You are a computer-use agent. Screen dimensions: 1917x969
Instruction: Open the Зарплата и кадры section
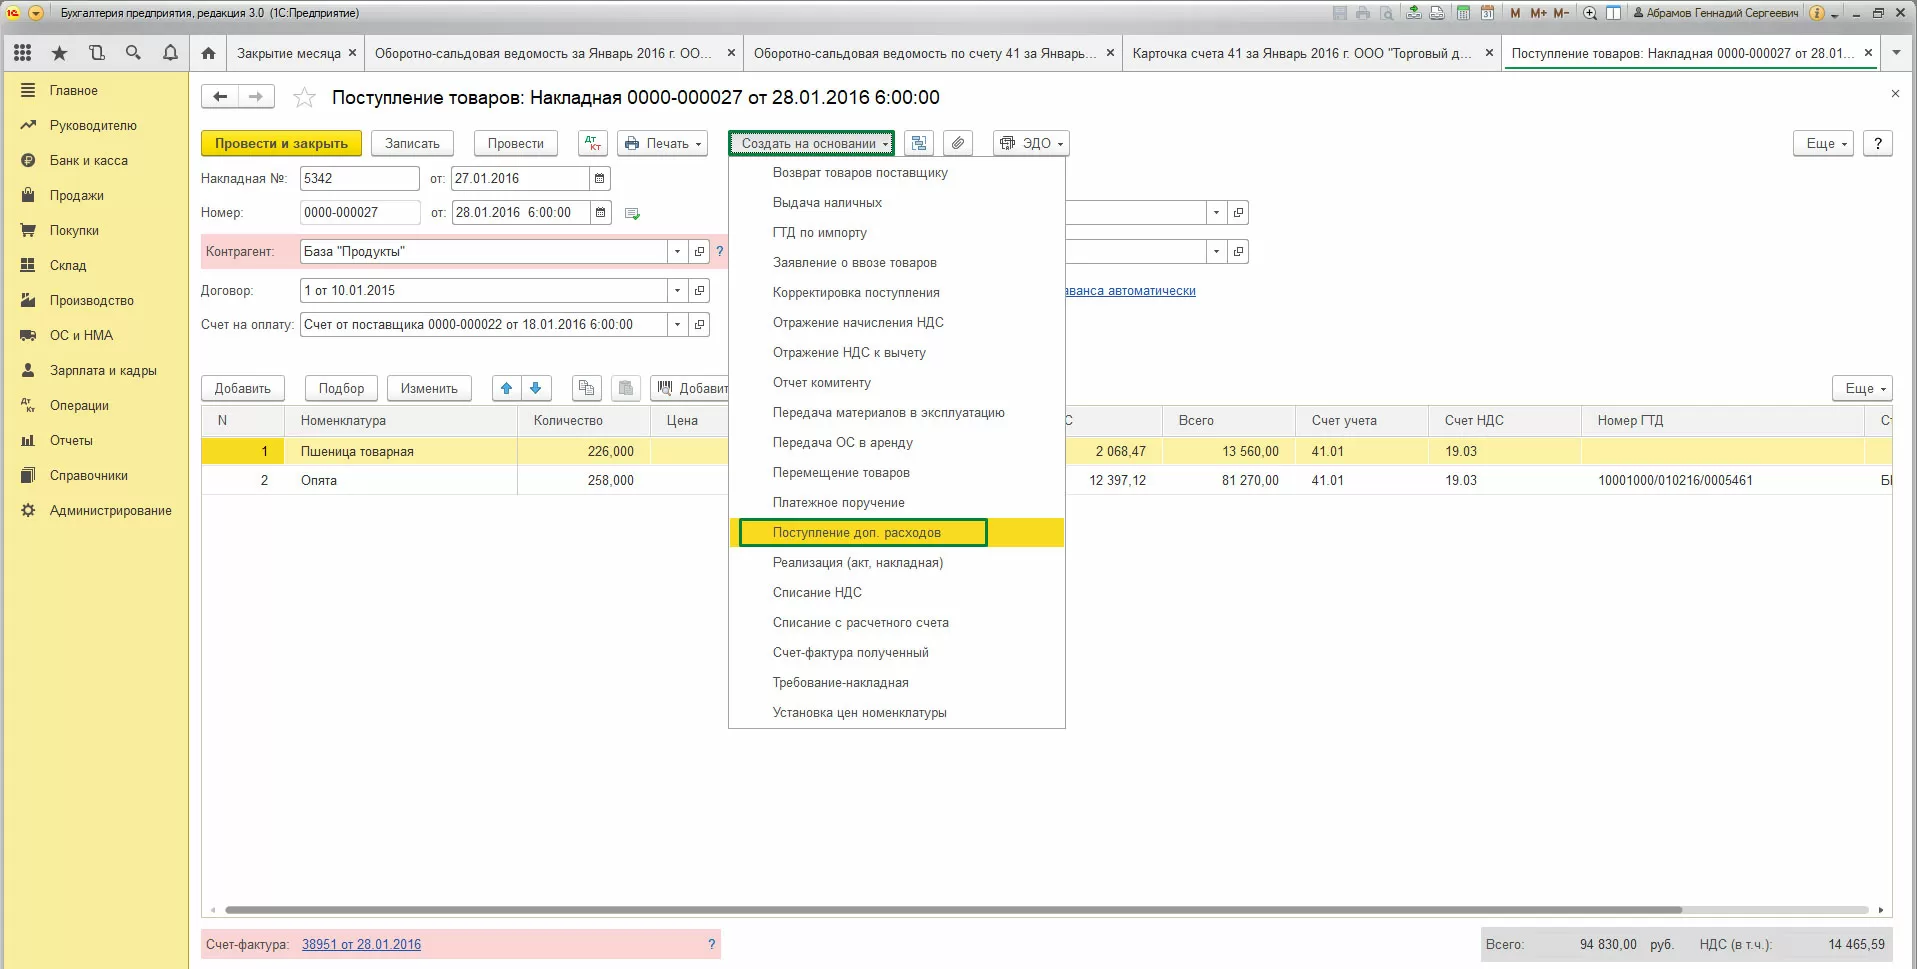click(x=103, y=370)
